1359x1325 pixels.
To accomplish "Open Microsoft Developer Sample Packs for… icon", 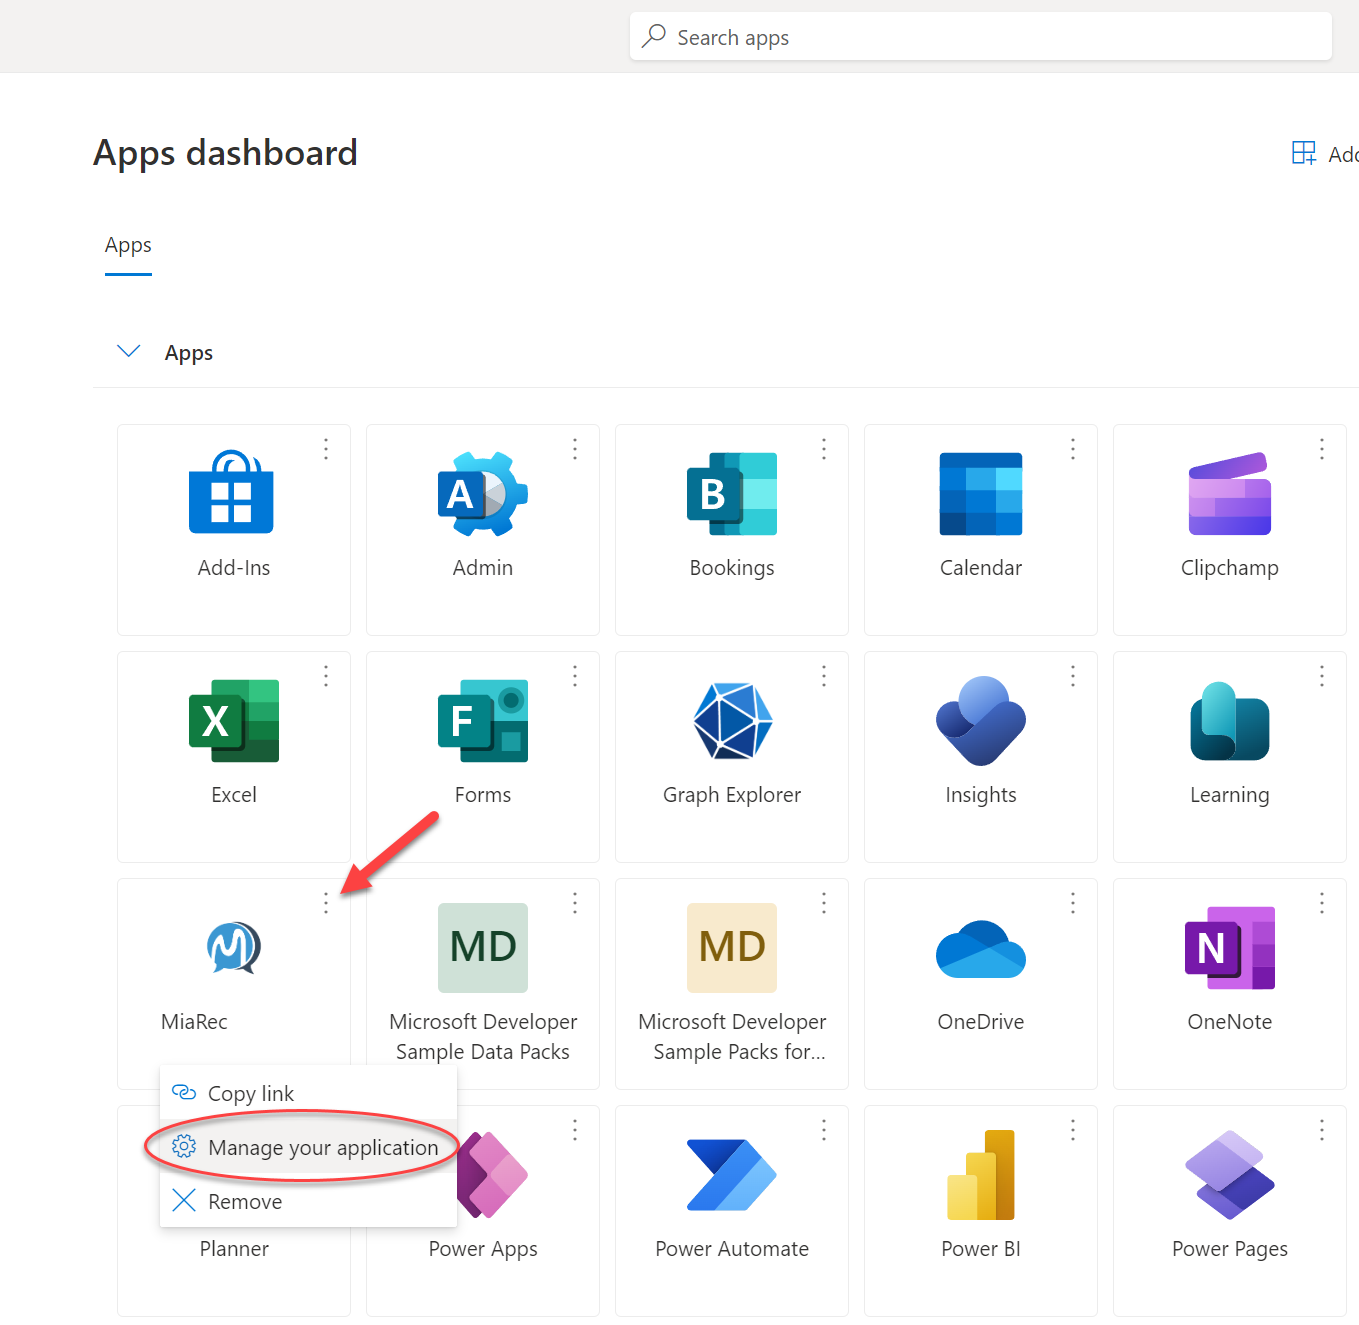I will [x=732, y=947].
